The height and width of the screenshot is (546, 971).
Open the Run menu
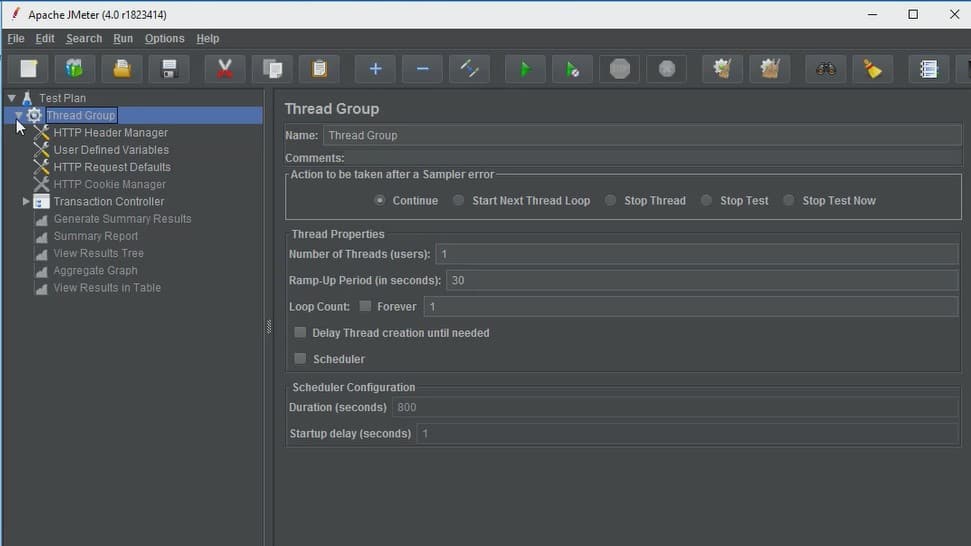(x=123, y=38)
